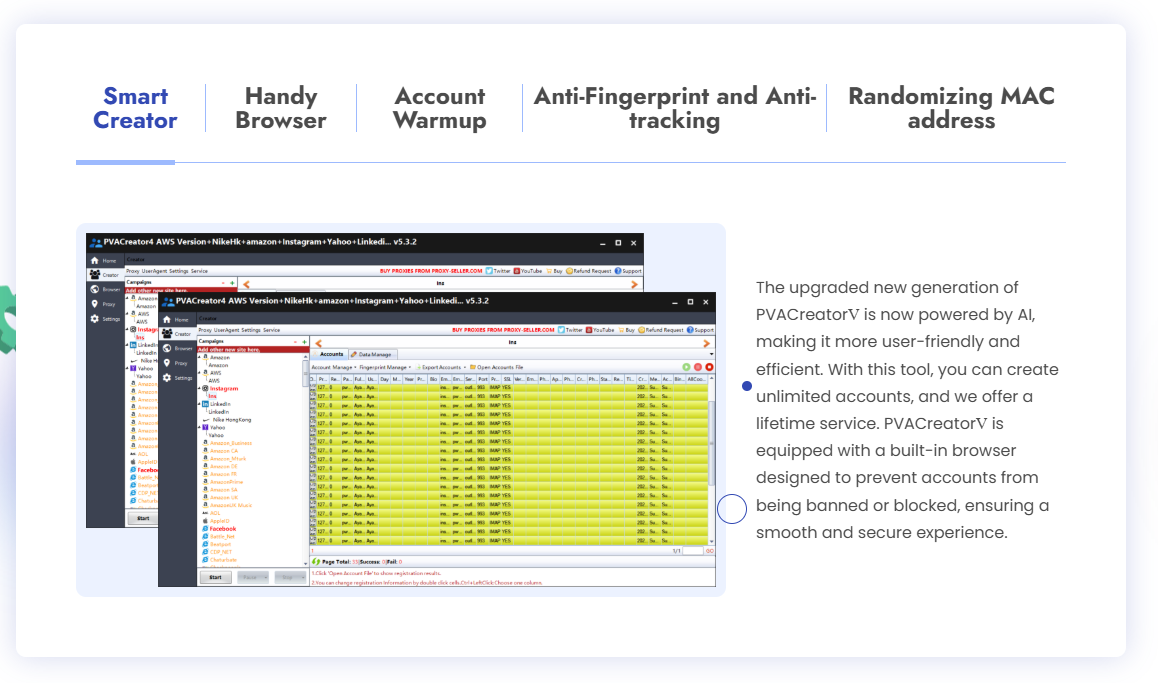Screen dimensions: 1158x683
Task: Select AppleID site in front window list
Action: [219, 521]
